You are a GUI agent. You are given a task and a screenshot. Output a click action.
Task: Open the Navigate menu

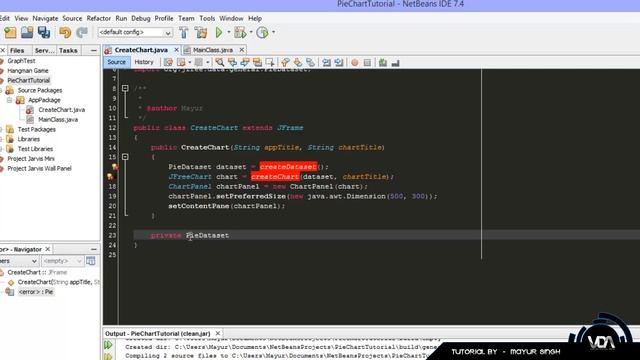[45, 18]
